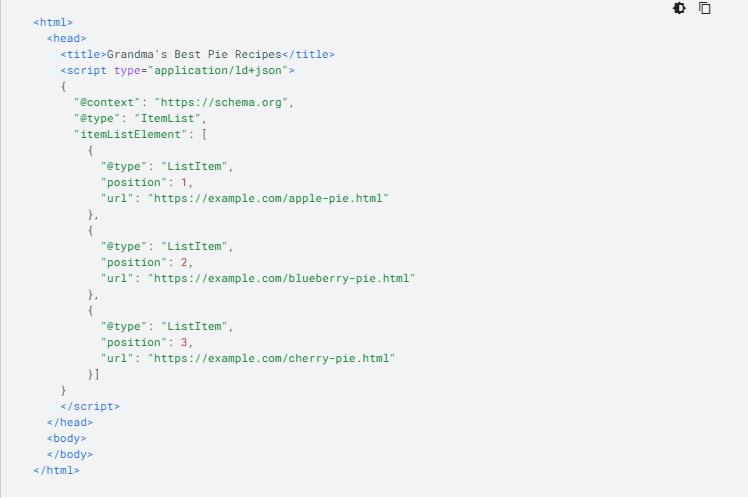Screen dimensions: 748x500
Task: Click the cherry-pie.html URL string
Action: (271, 358)
